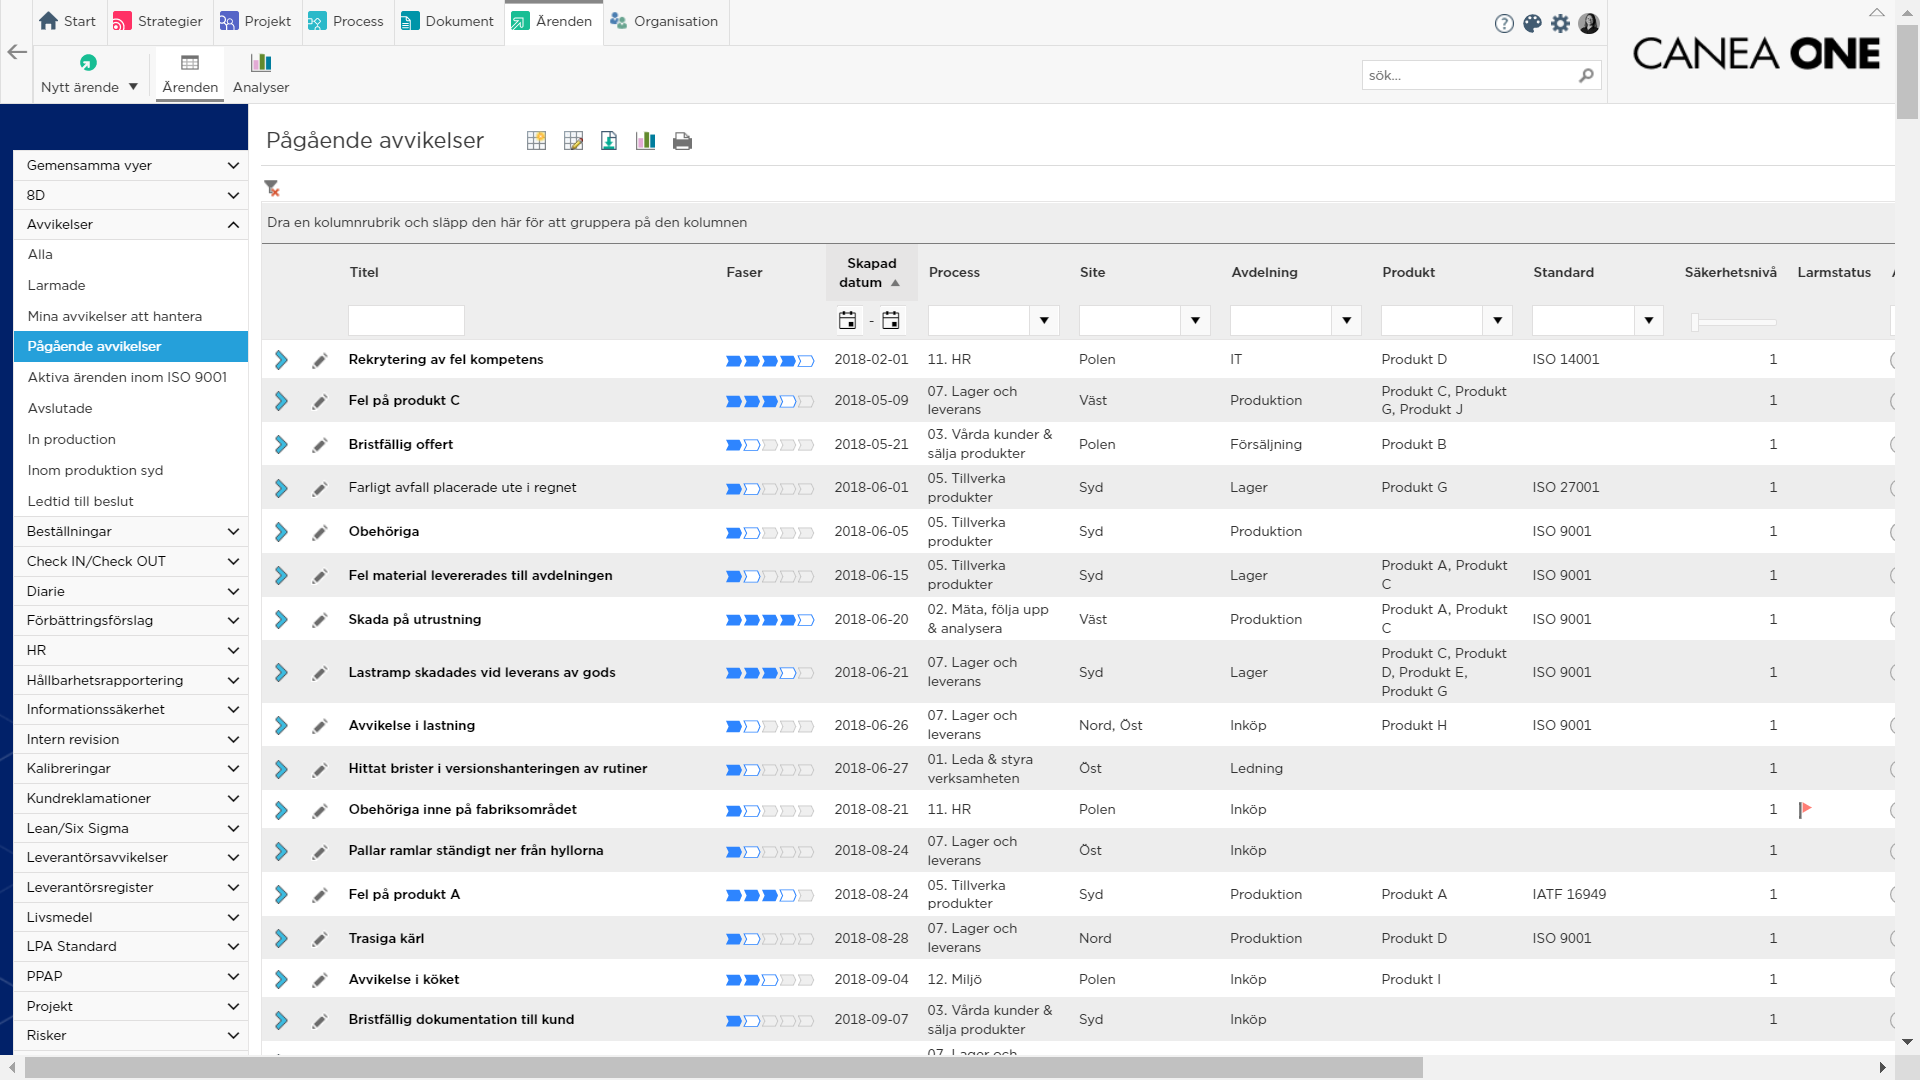The image size is (1920, 1080).
Task: Click the help question mark icon
Action: (1504, 23)
